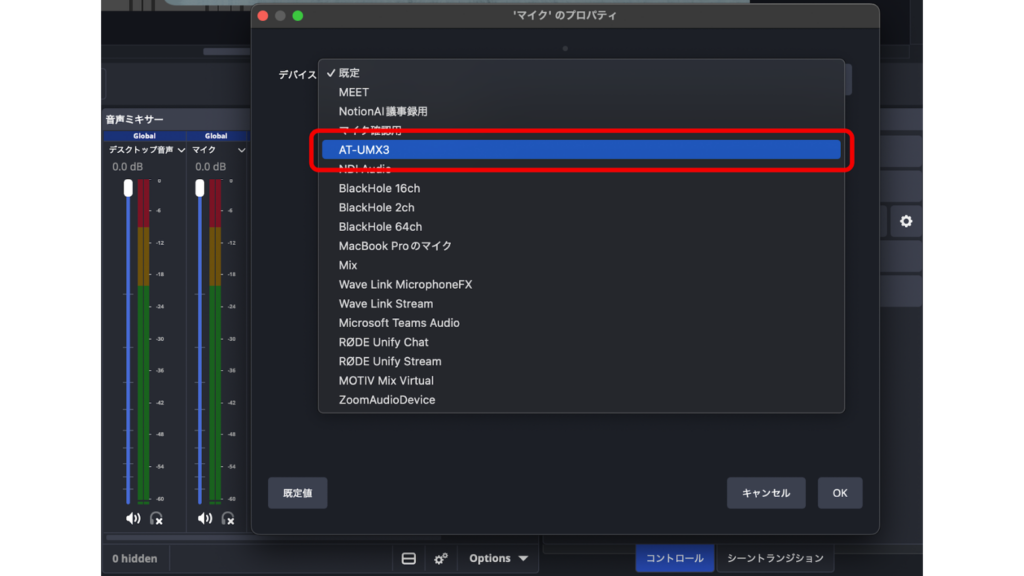
Task: Toggle headphone monitoring icon for マイク channel
Action: pos(228,518)
